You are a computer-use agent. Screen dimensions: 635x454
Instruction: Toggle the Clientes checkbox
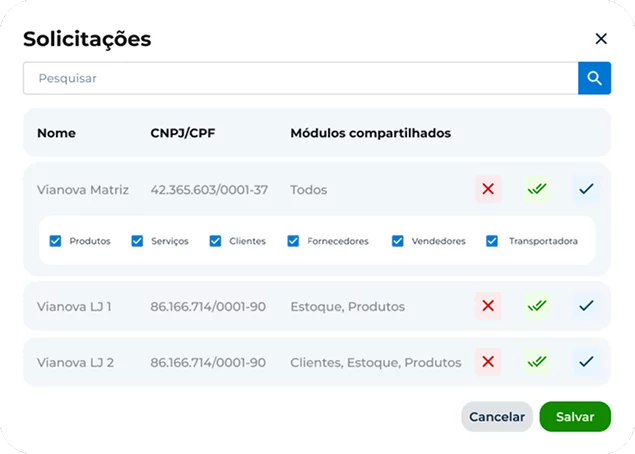click(x=215, y=241)
